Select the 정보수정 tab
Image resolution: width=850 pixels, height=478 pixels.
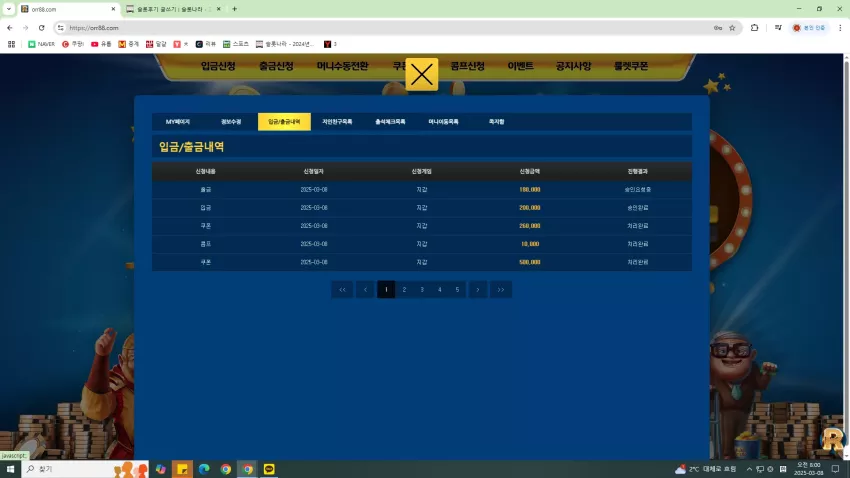point(231,122)
